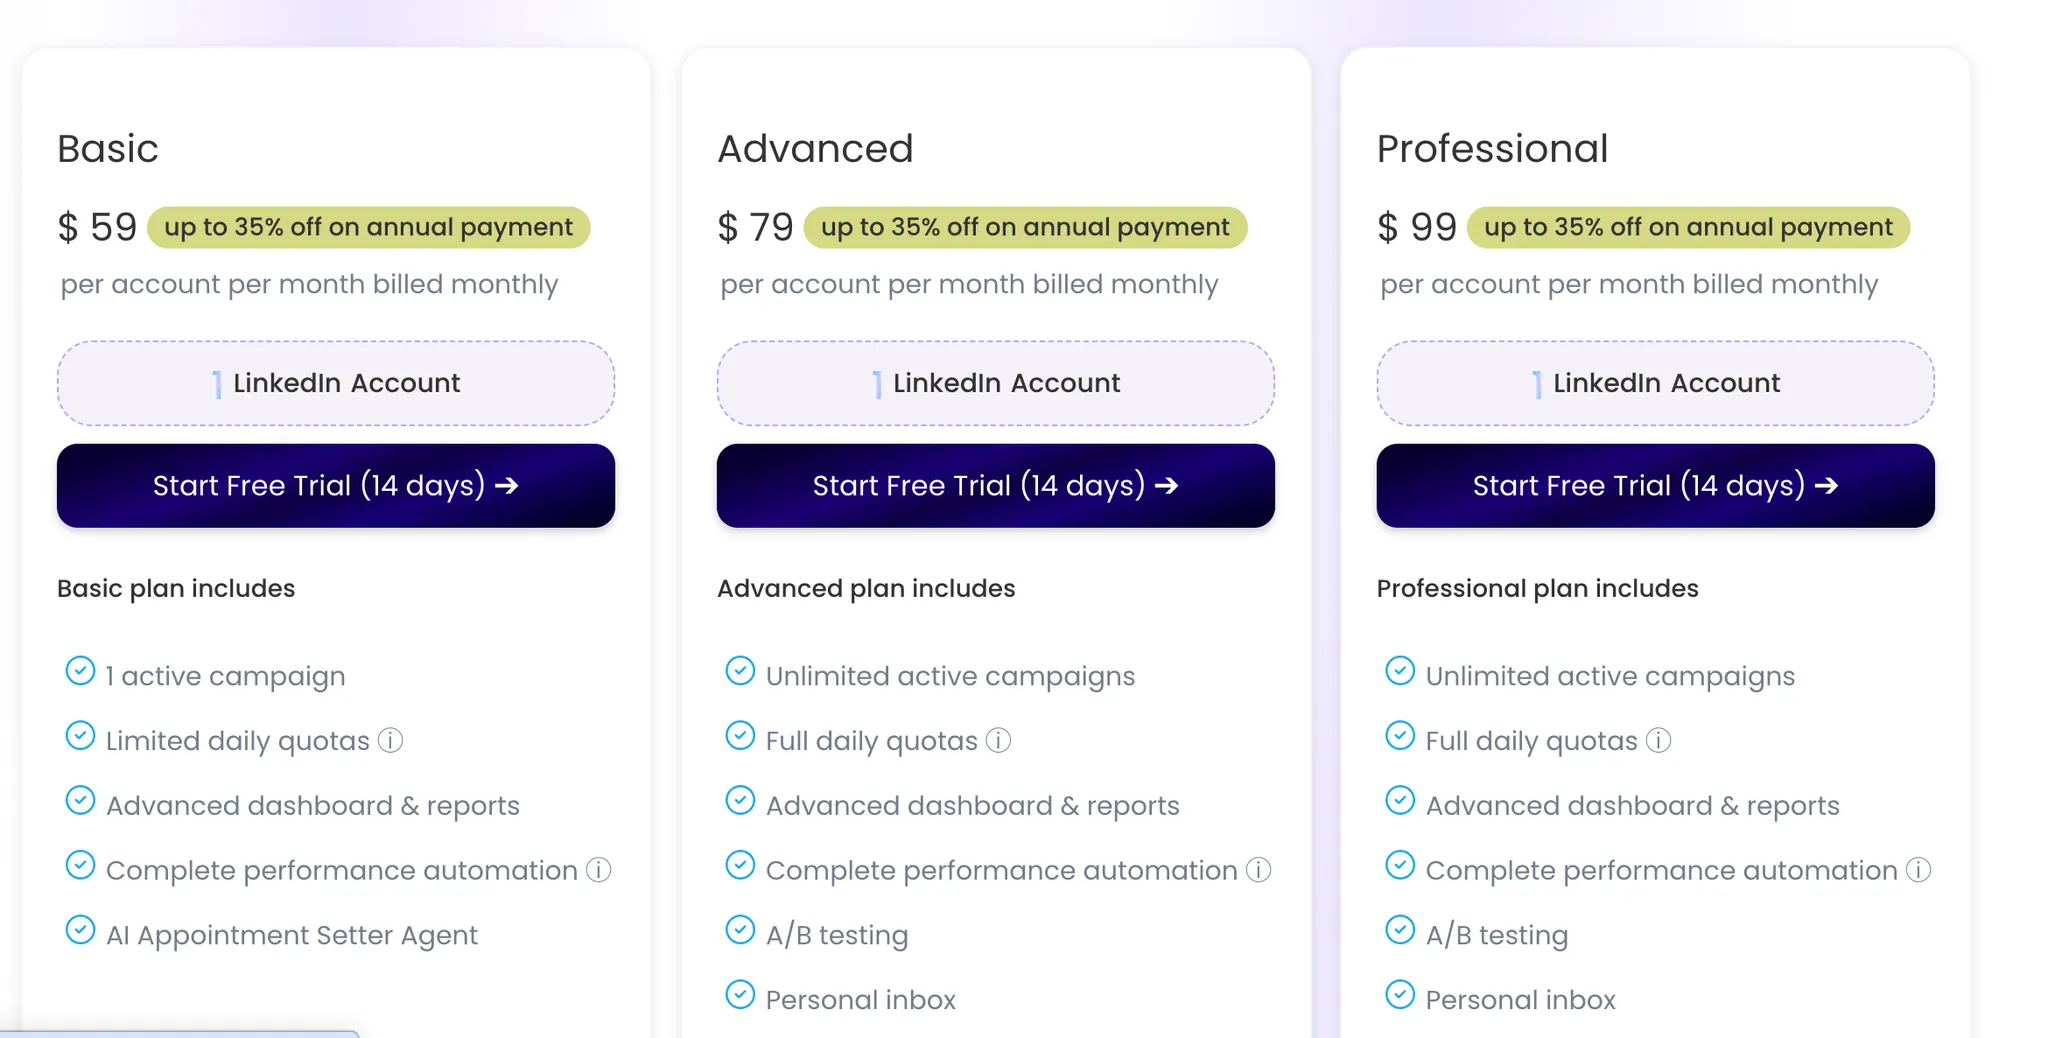Click Advanced plan 35% off badge
This screenshot has height=1038, width=2048.
point(1025,227)
